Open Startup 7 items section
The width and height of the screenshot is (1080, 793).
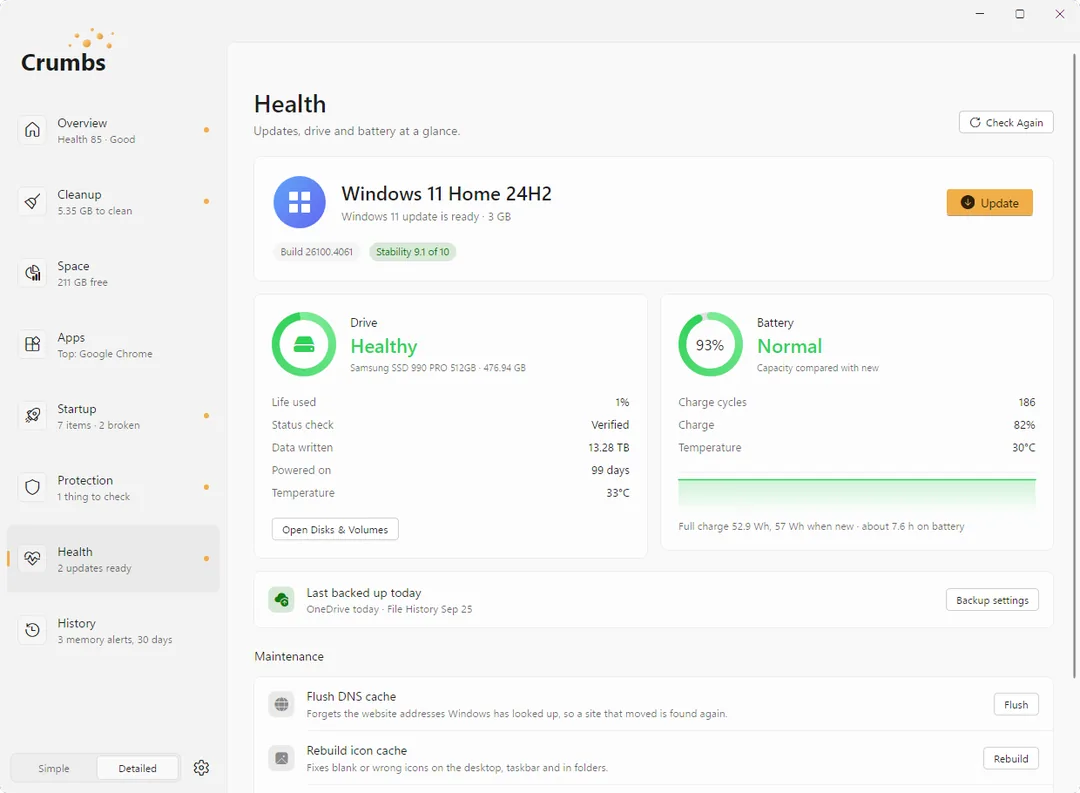(113, 416)
